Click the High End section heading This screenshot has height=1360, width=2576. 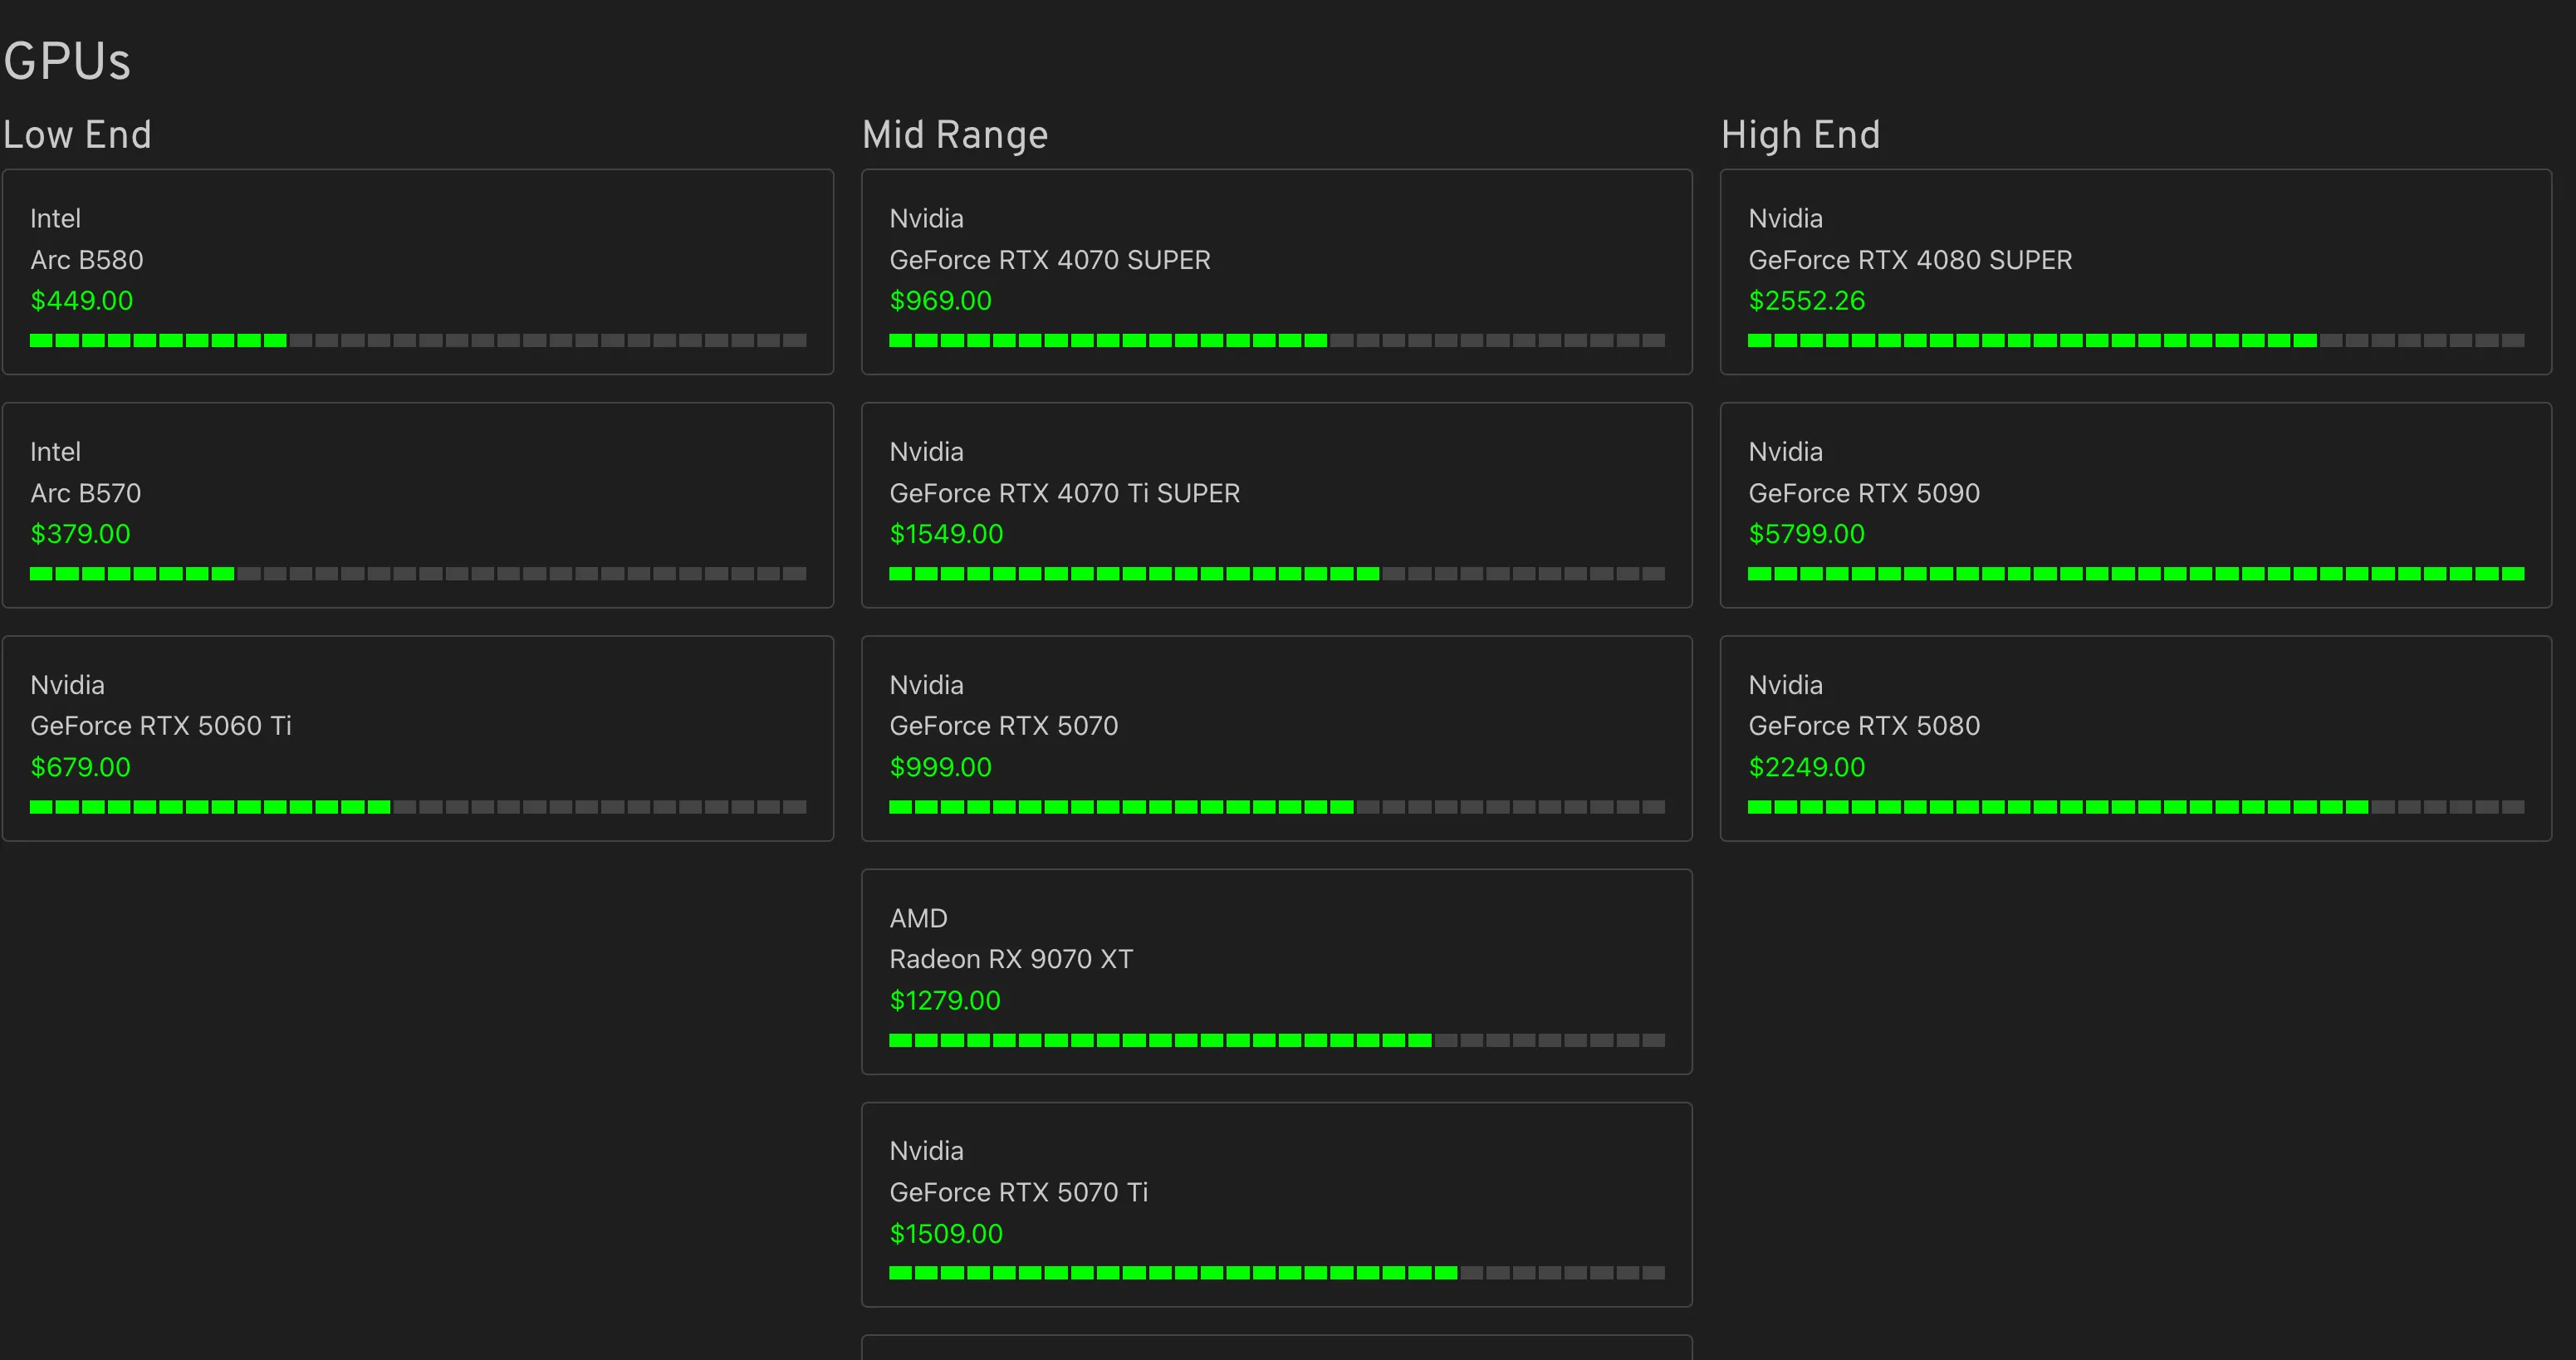point(1800,135)
